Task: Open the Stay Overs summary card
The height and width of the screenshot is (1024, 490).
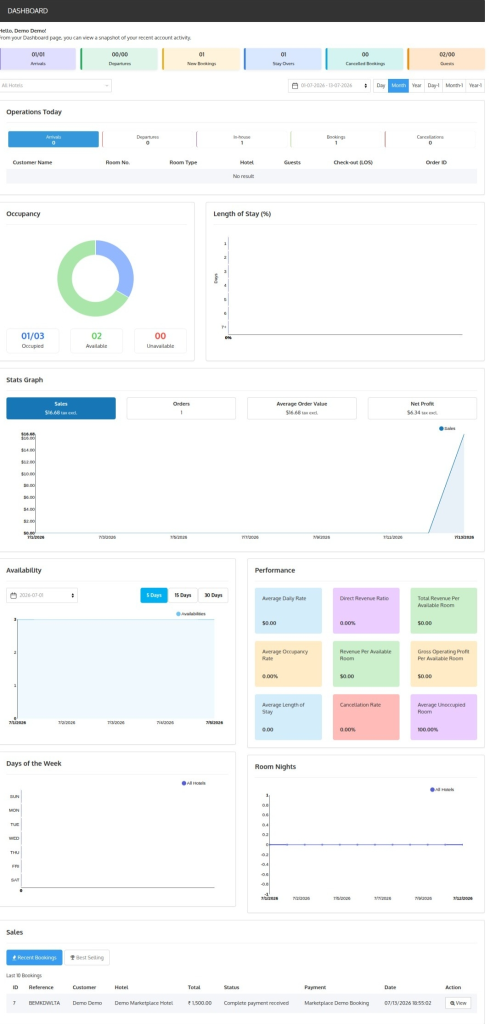Action: pyautogui.click(x=283, y=59)
